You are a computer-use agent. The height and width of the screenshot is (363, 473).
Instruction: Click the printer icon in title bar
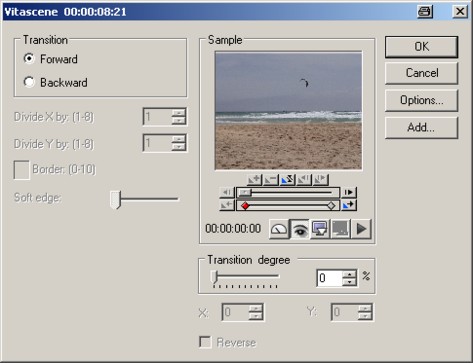point(425,12)
